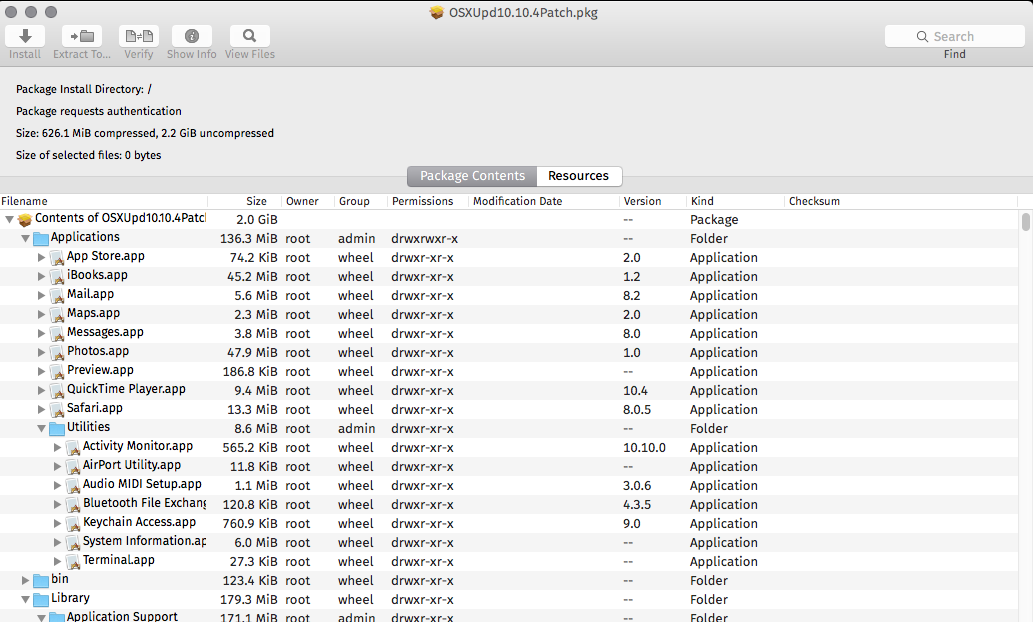1033x622 pixels.
Task: Click the drwxrwxr-x permissions value
Action: coord(424,239)
